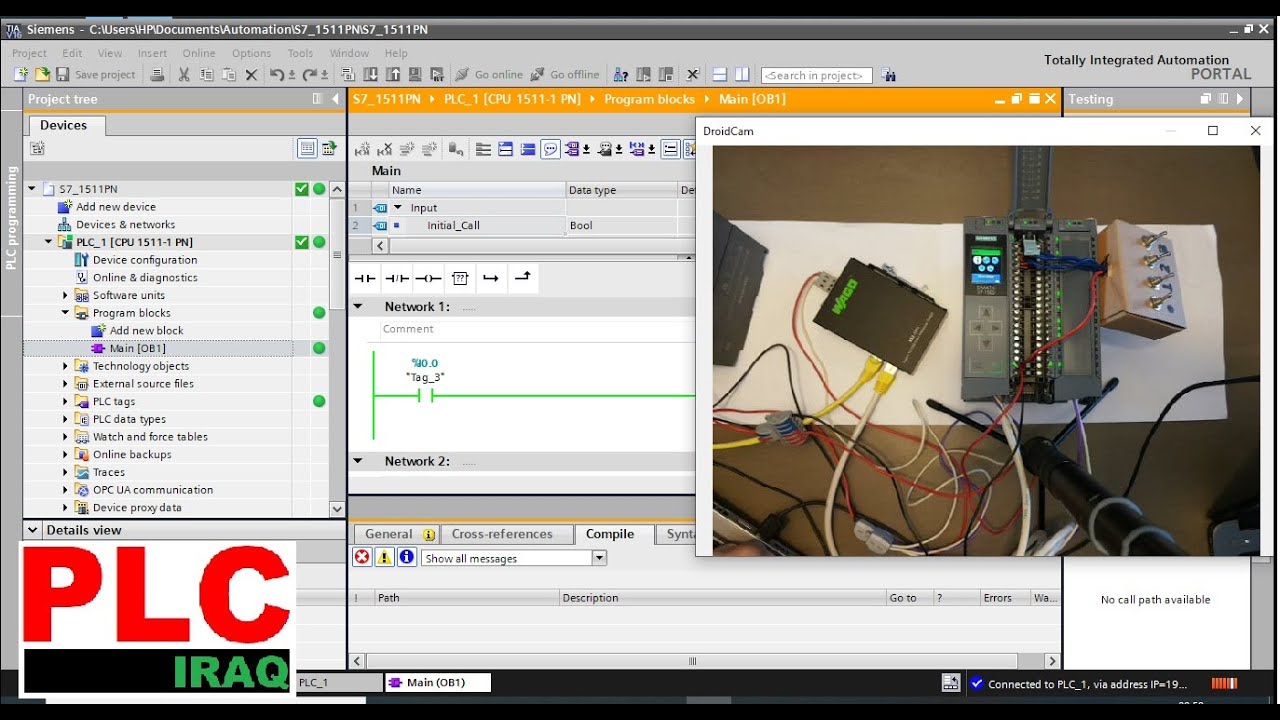This screenshot has width=1280, height=720.
Task: Select Device configuration in project tree
Action: [145, 260]
